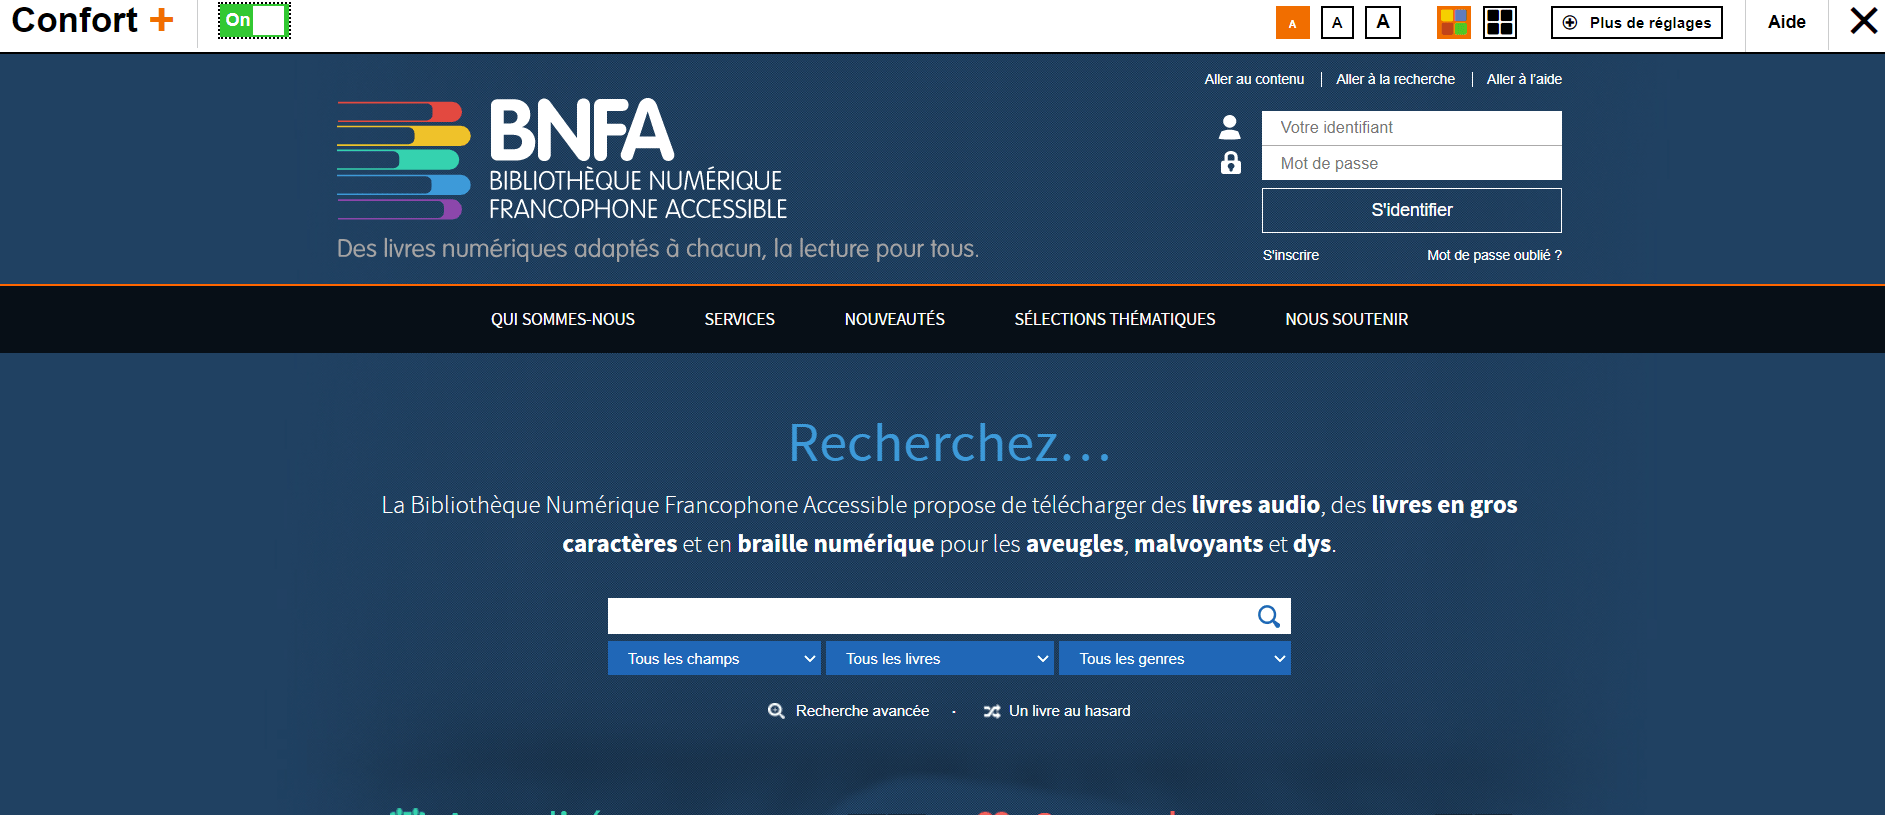The image size is (1885, 815).
Task: Open the Services menu
Action: (740, 319)
